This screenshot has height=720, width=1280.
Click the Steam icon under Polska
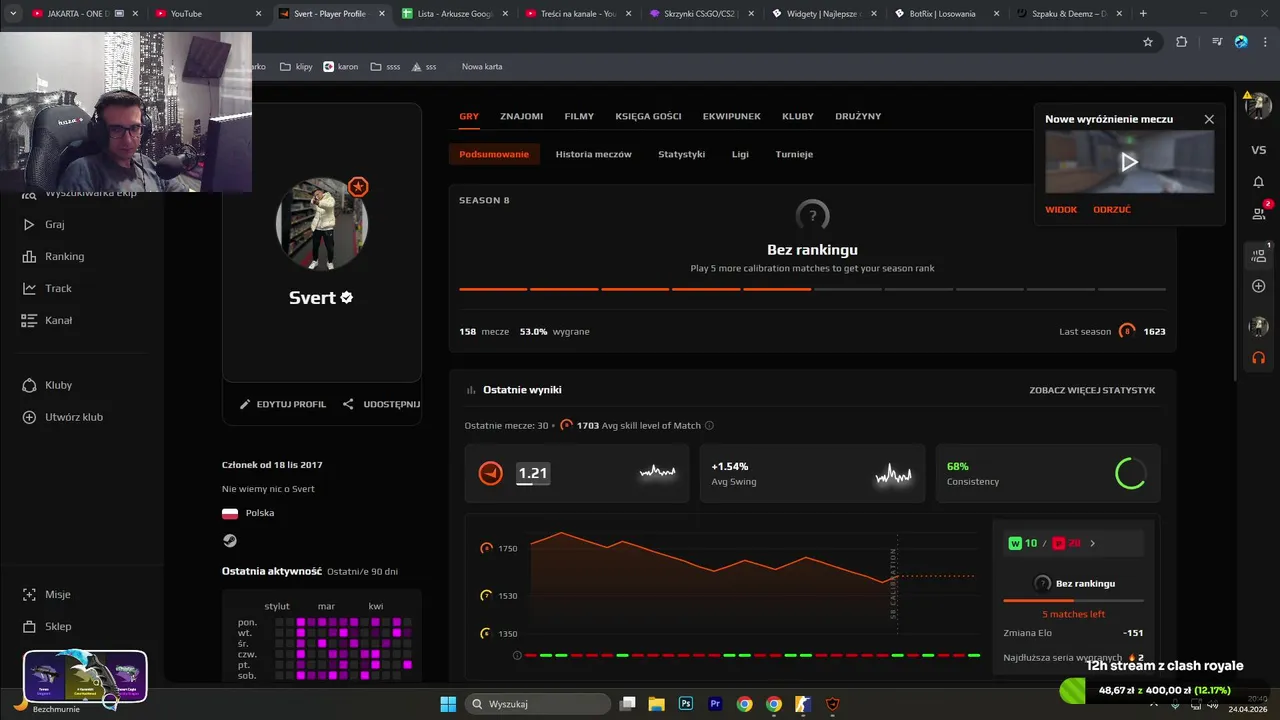[x=230, y=540]
